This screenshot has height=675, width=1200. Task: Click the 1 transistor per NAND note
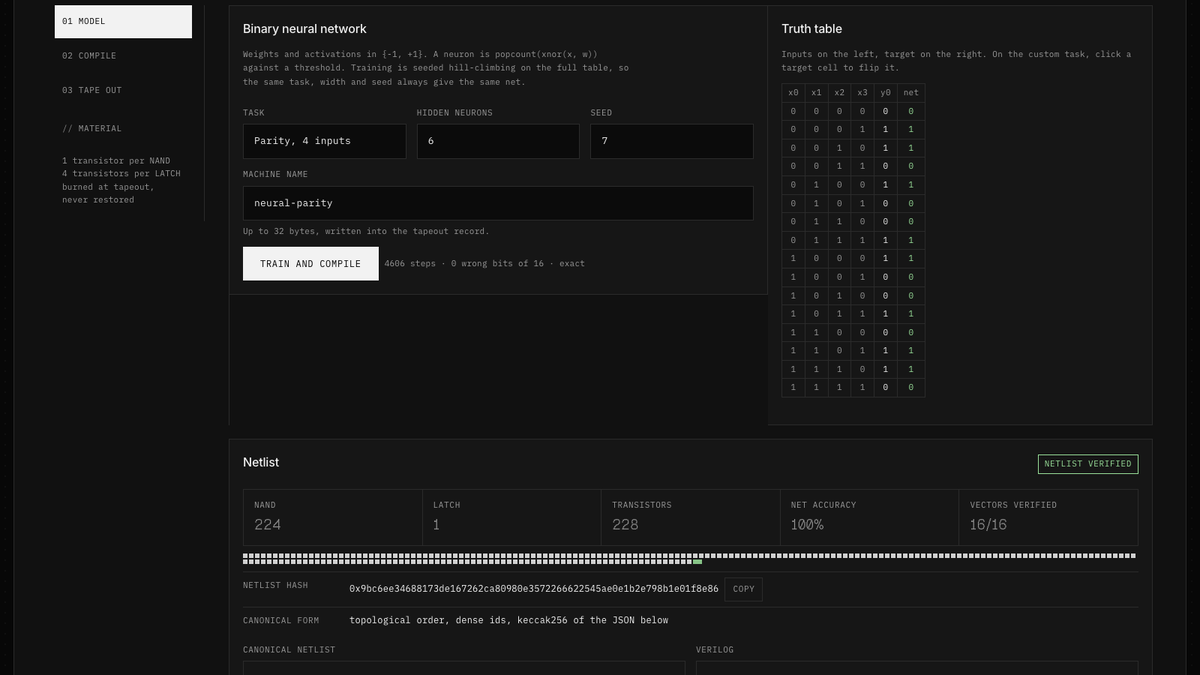point(116,161)
